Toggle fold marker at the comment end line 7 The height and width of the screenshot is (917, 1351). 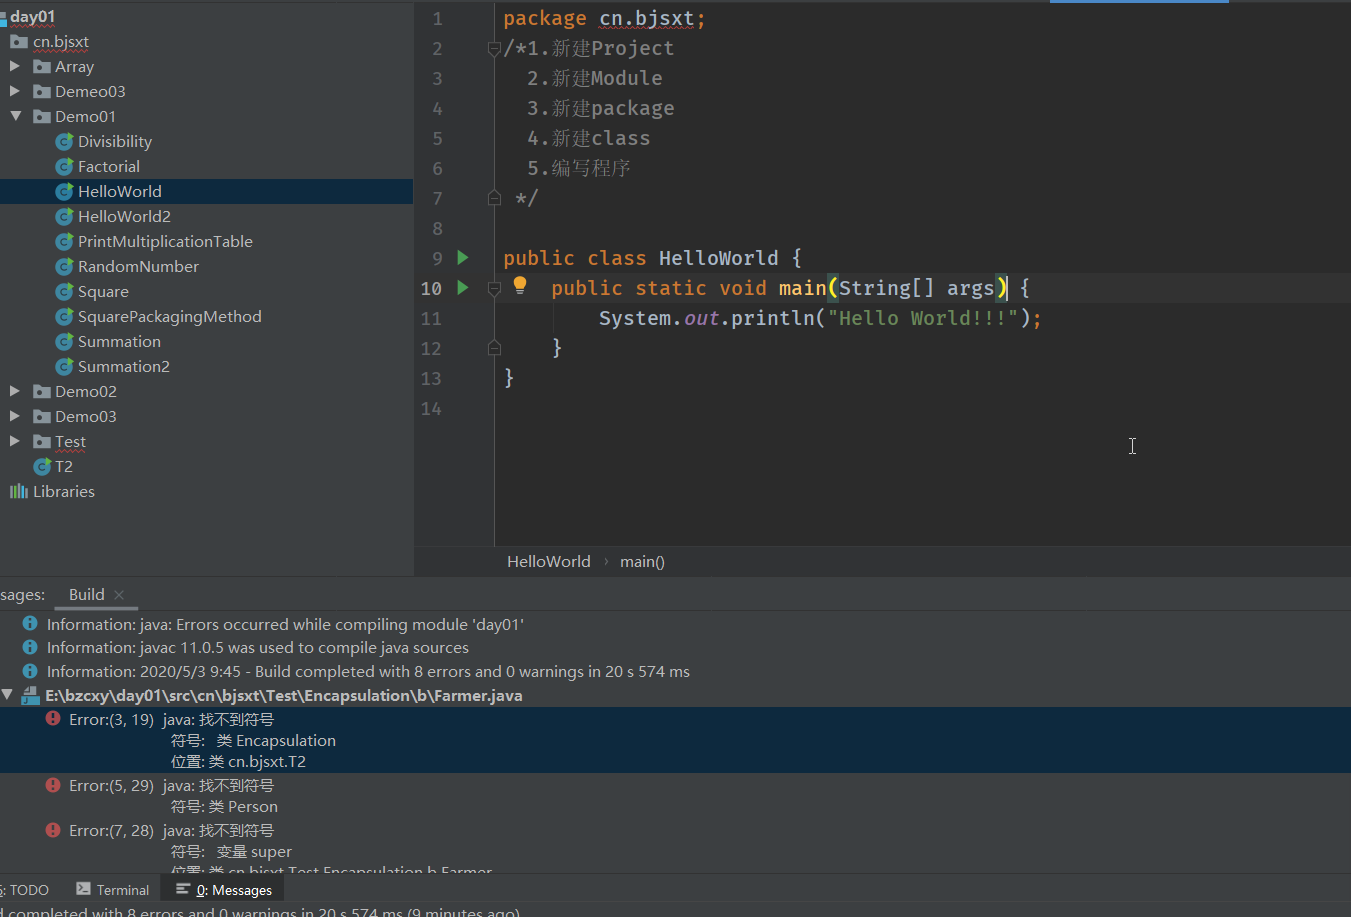tap(494, 198)
